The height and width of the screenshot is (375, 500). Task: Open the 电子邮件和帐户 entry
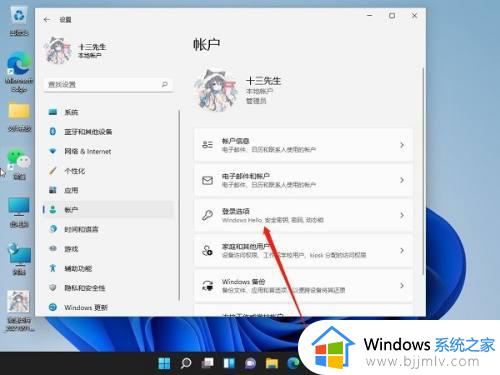304,180
